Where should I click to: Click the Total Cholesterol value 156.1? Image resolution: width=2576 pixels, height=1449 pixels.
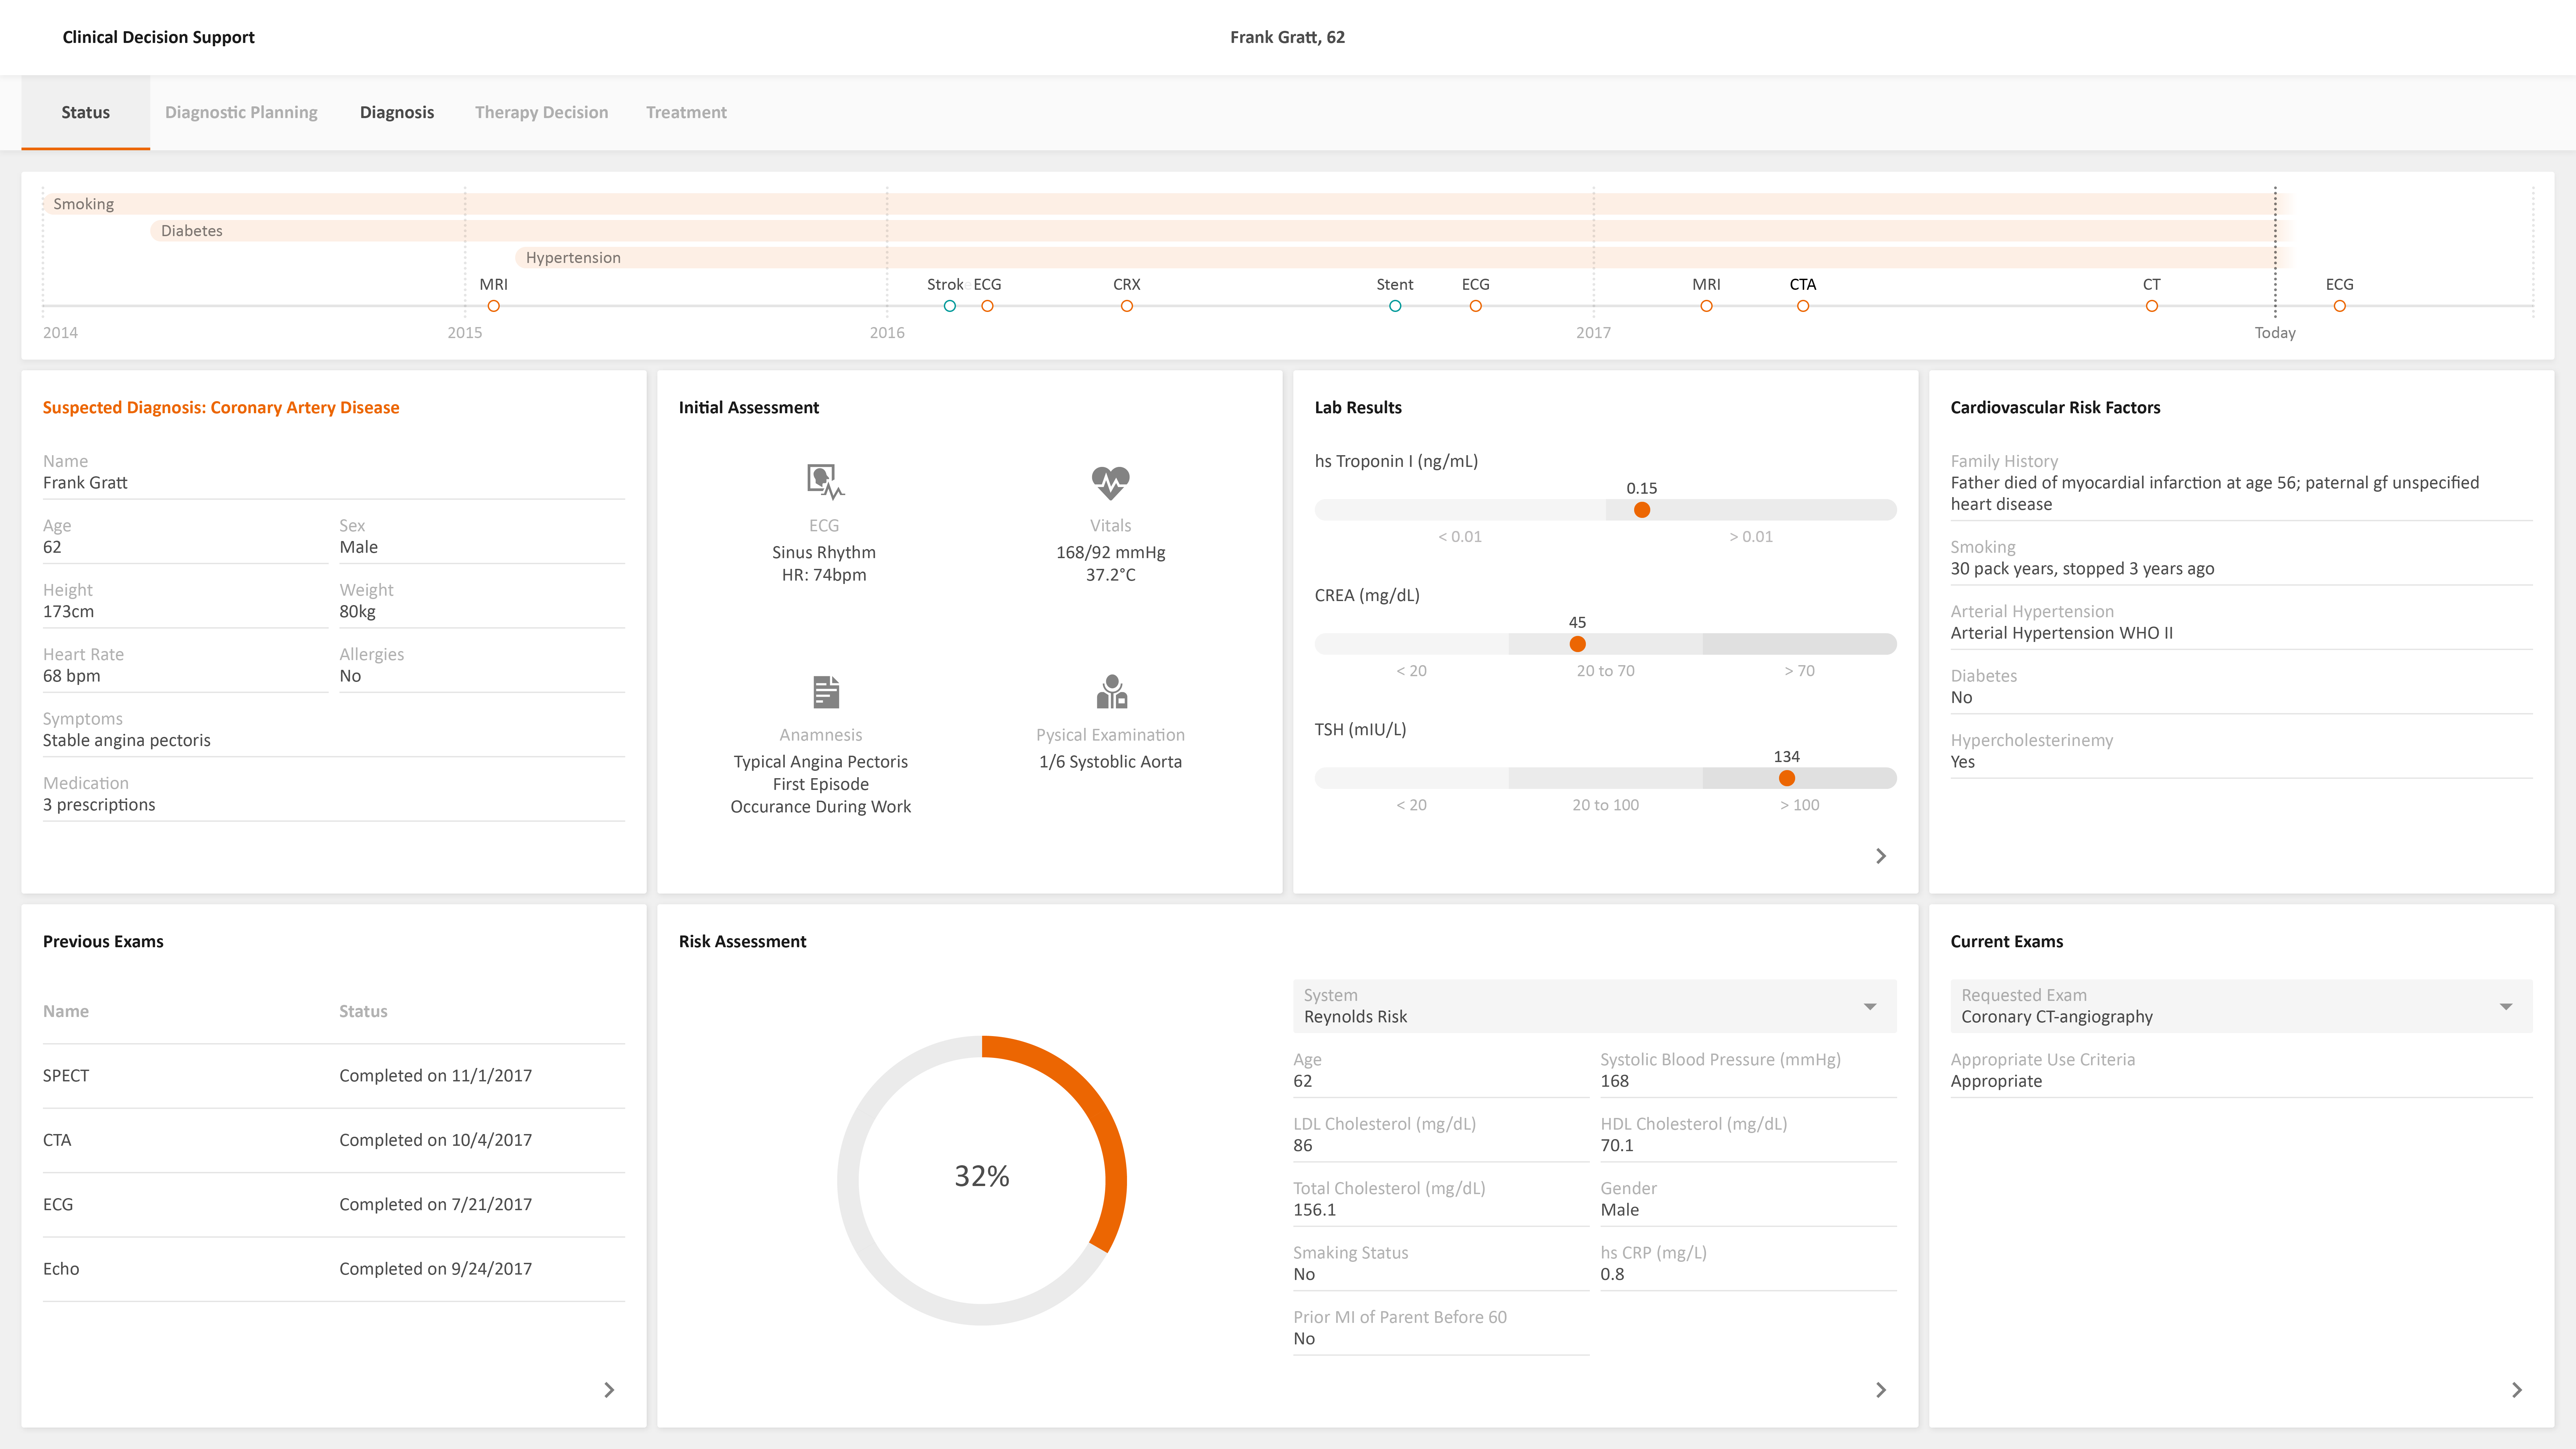pyautogui.click(x=1314, y=1210)
